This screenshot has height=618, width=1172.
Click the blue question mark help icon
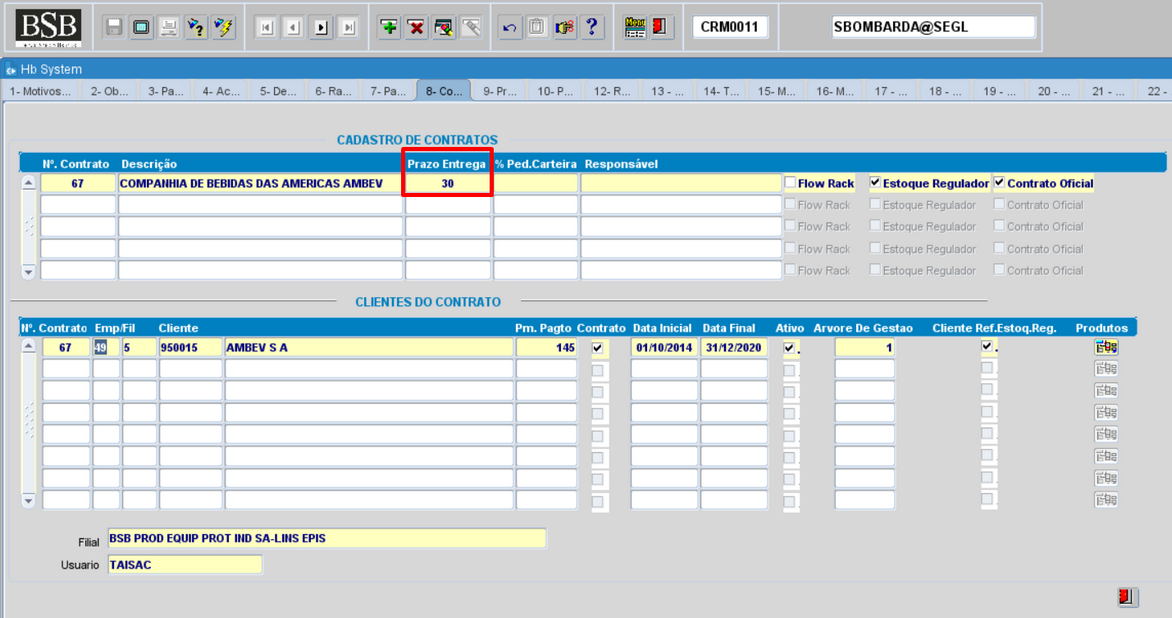[592, 28]
